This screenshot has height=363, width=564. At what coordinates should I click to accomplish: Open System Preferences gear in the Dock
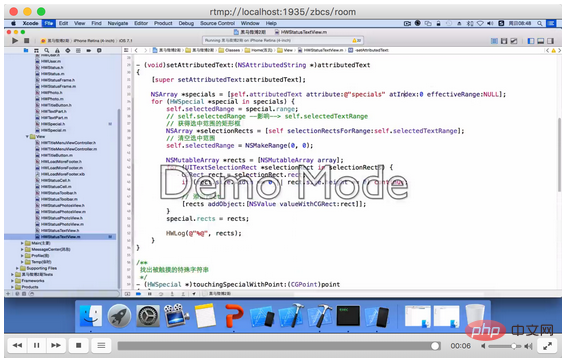coord(148,316)
